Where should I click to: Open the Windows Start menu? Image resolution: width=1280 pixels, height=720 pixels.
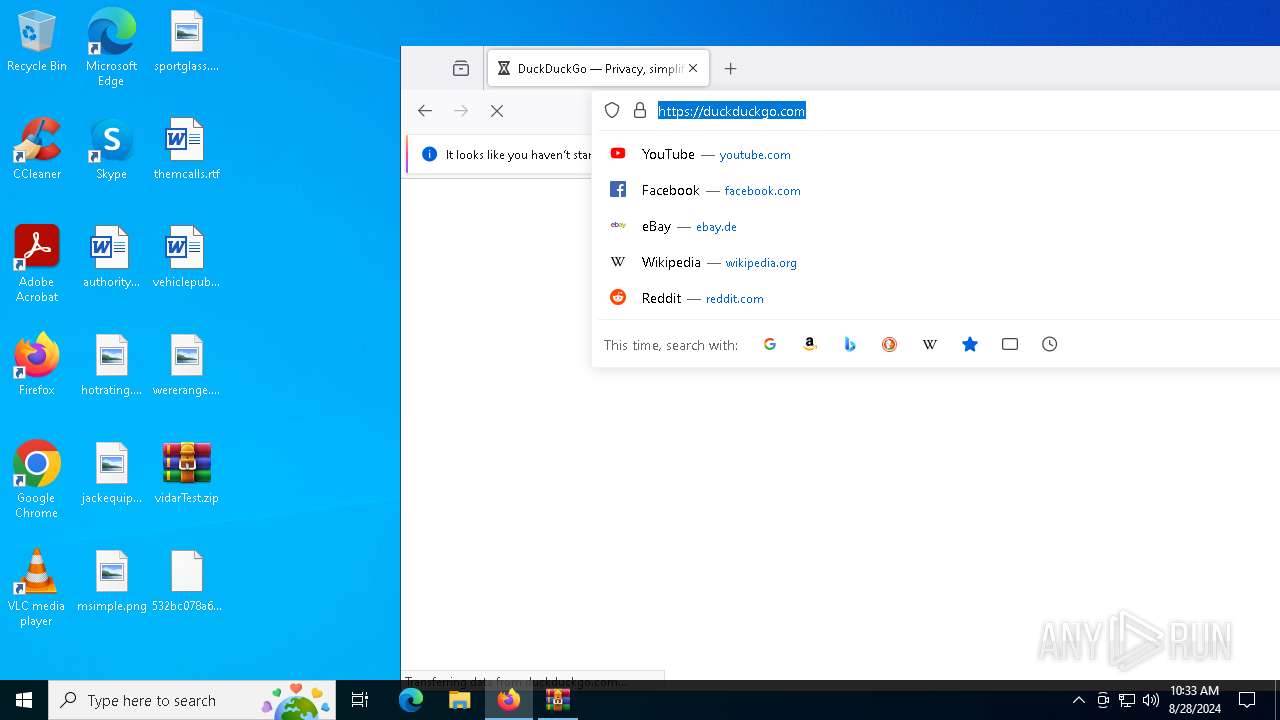24,700
